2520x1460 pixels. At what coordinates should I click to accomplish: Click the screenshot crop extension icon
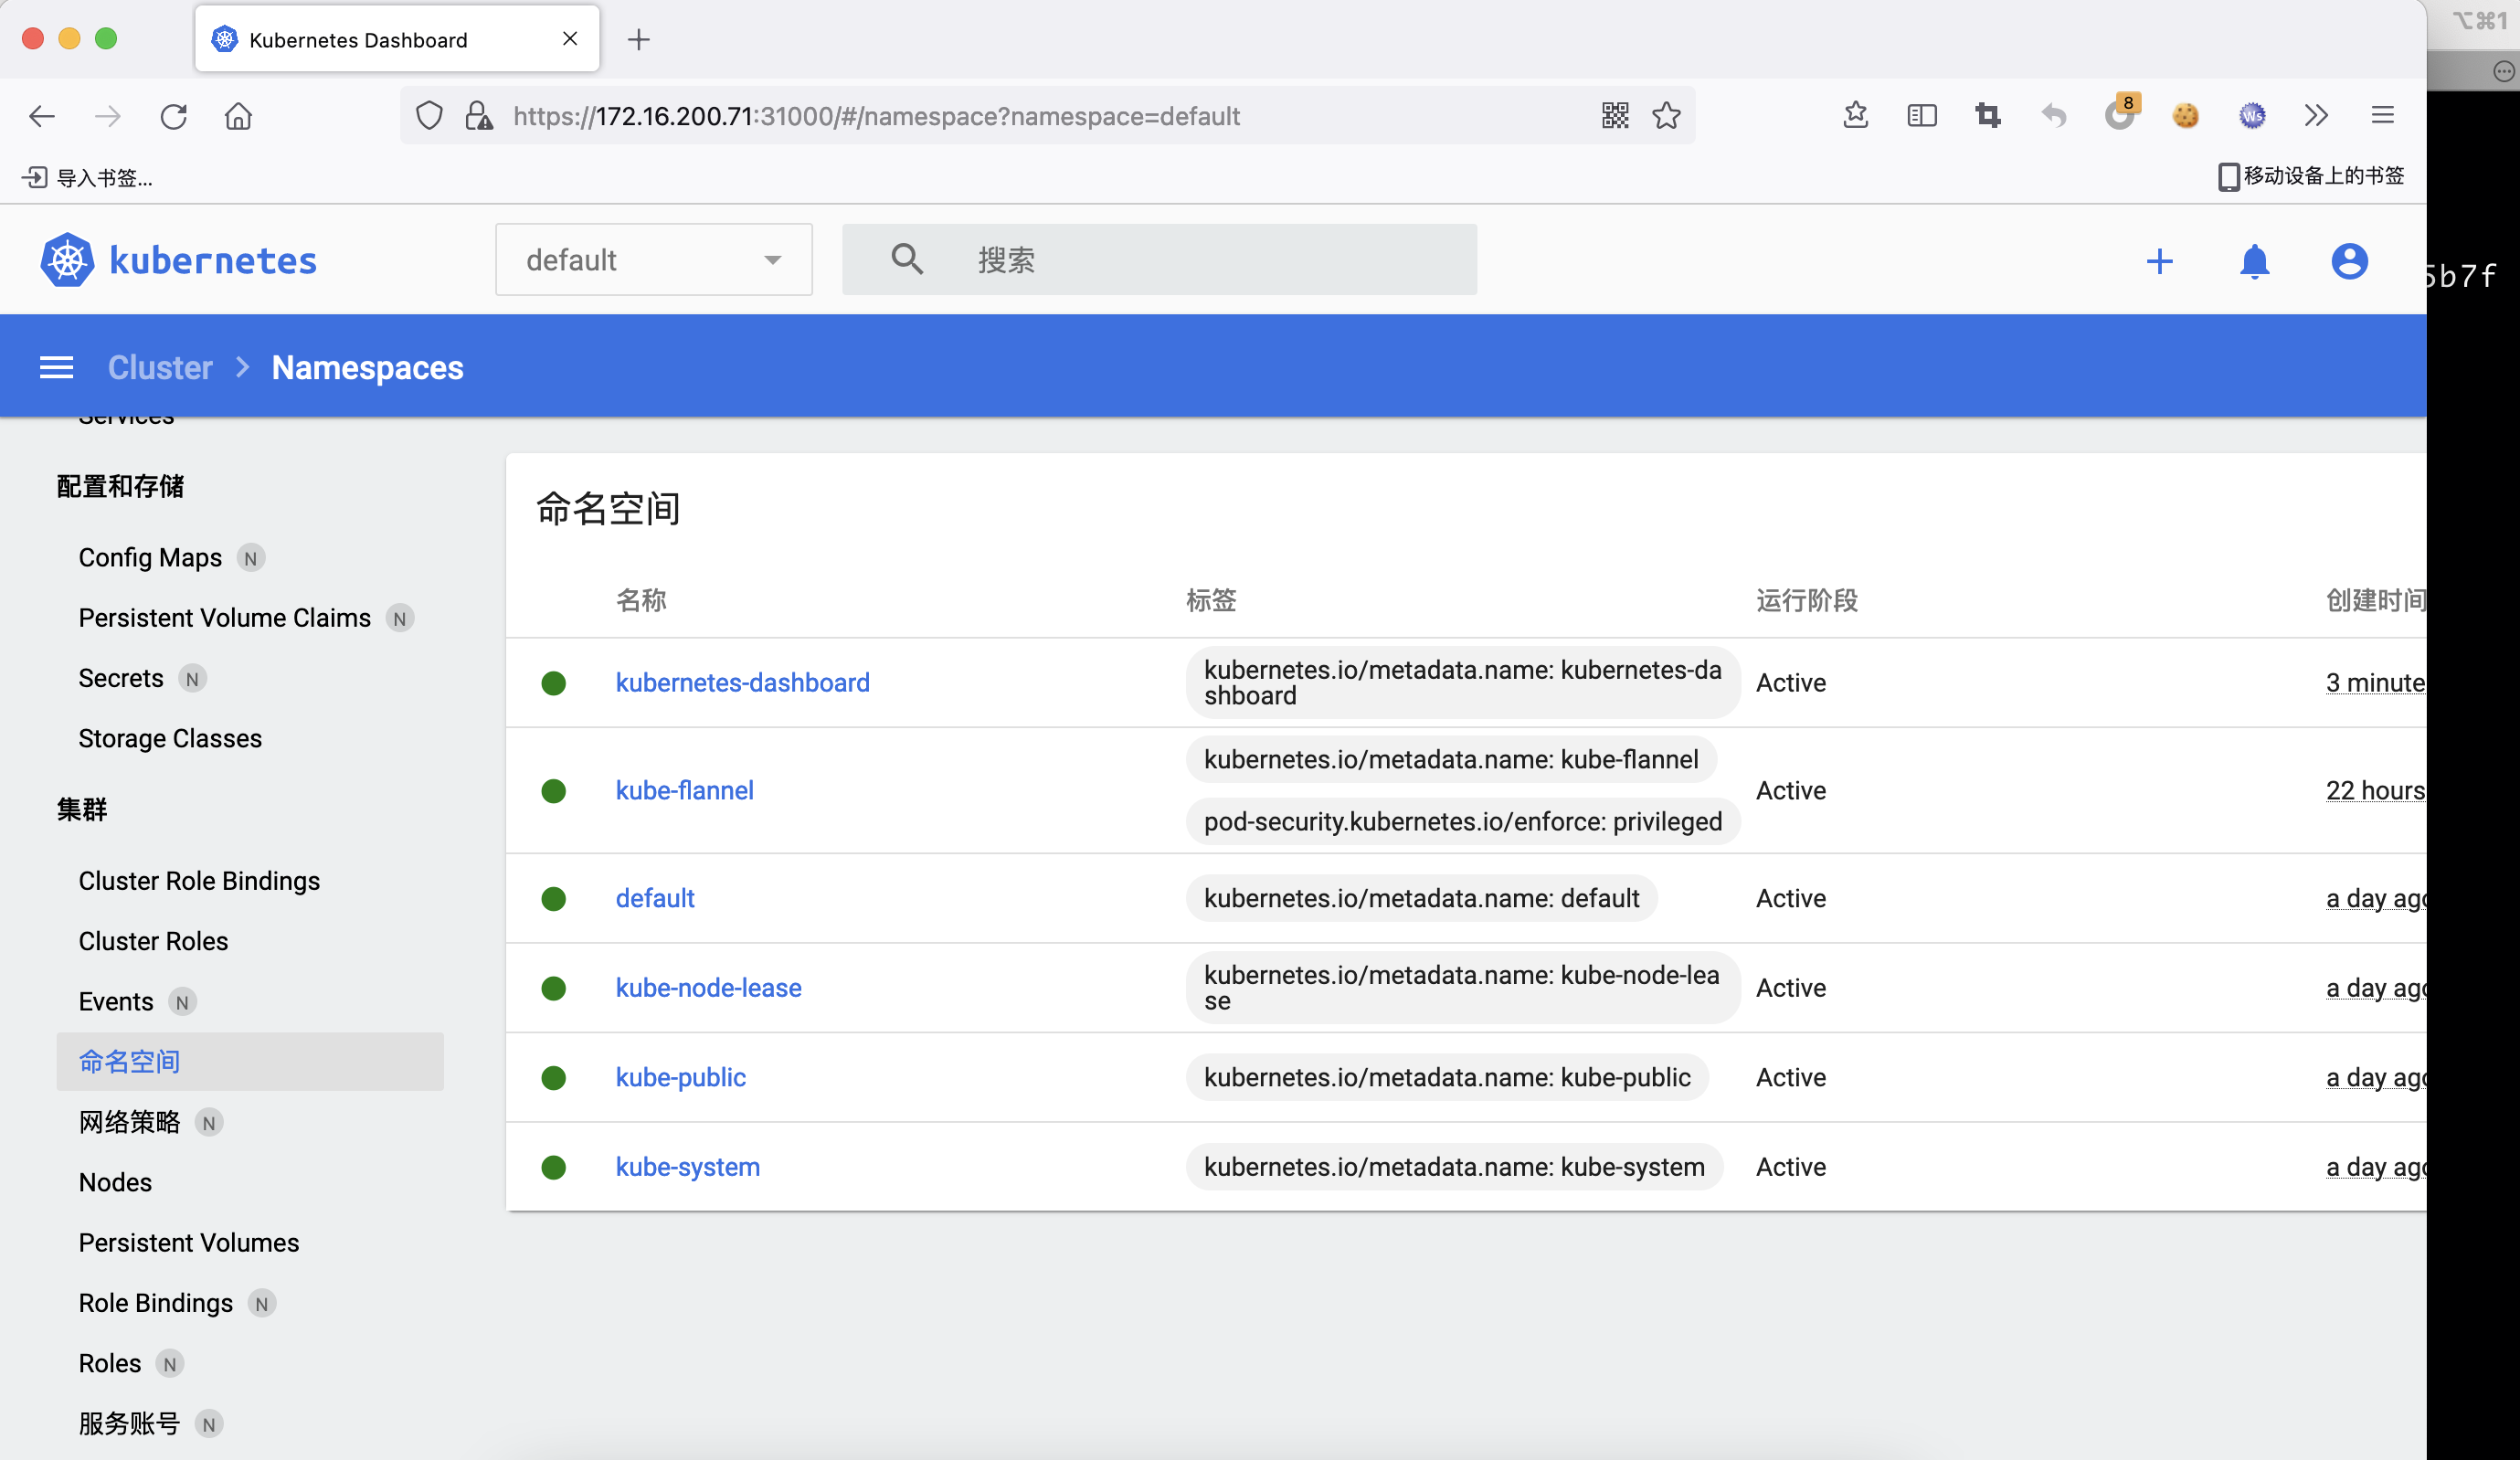(x=1987, y=116)
